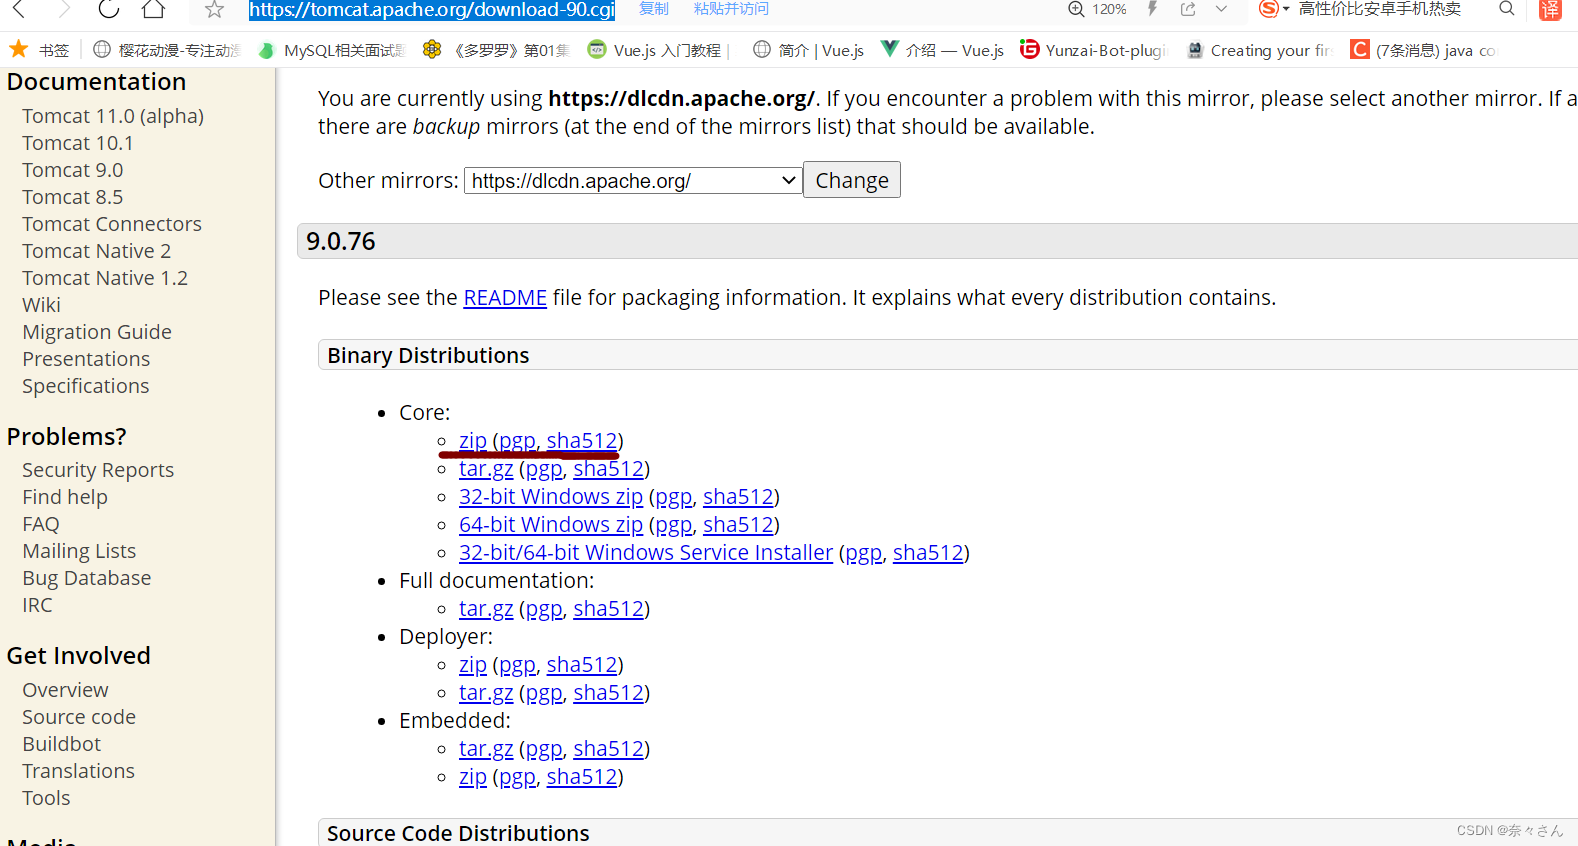Image resolution: width=1578 pixels, height=846 pixels.
Task: Click 粘贴并访问 paste and go
Action: (731, 9)
